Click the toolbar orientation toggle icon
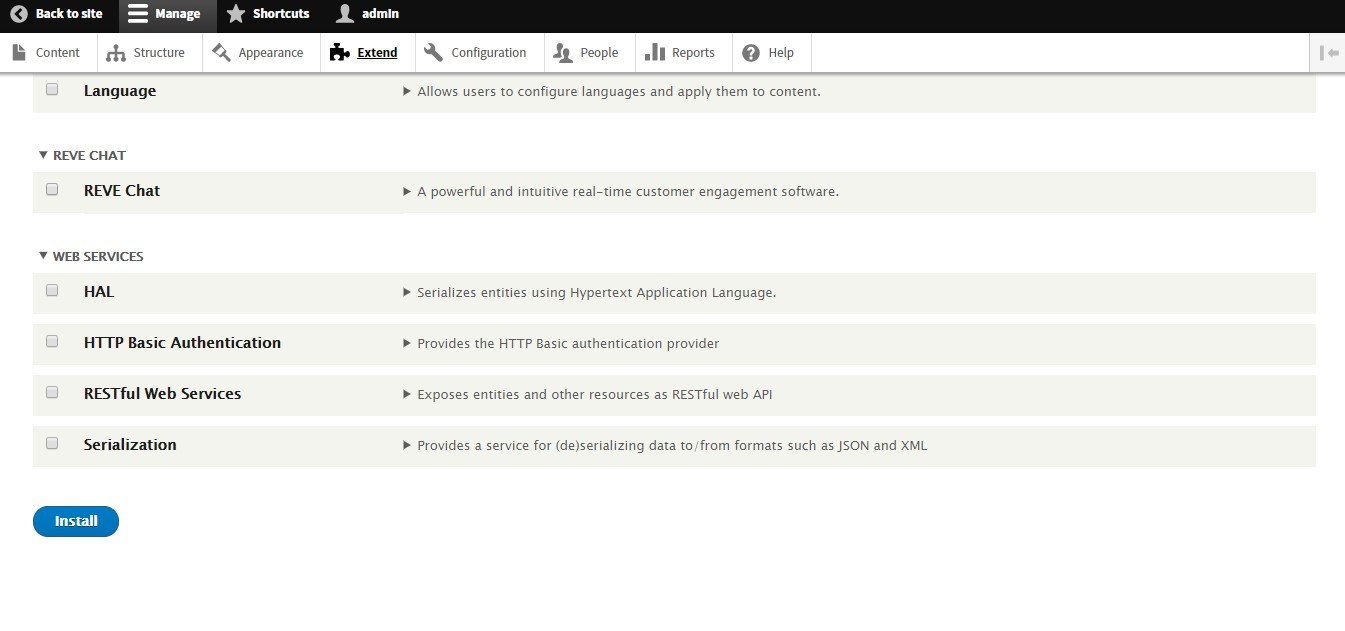The height and width of the screenshot is (631, 1345). [x=1329, y=52]
